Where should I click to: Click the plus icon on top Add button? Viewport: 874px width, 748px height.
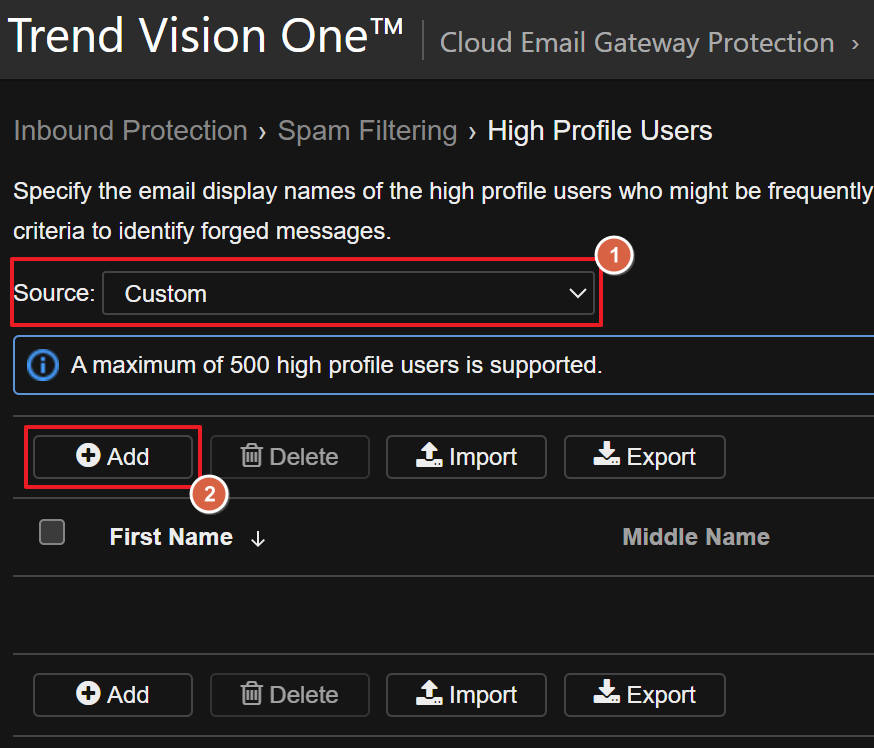[88, 456]
